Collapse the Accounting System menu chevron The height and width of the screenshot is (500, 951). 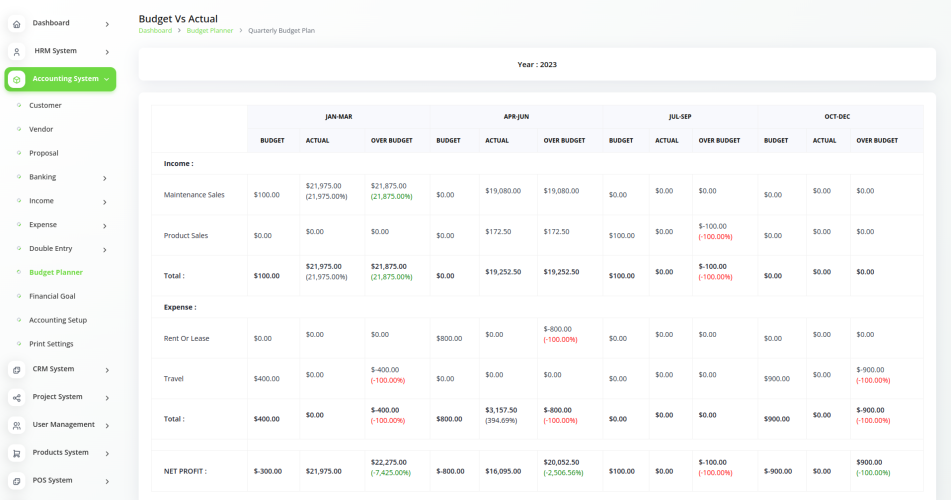tap(107, 79)
